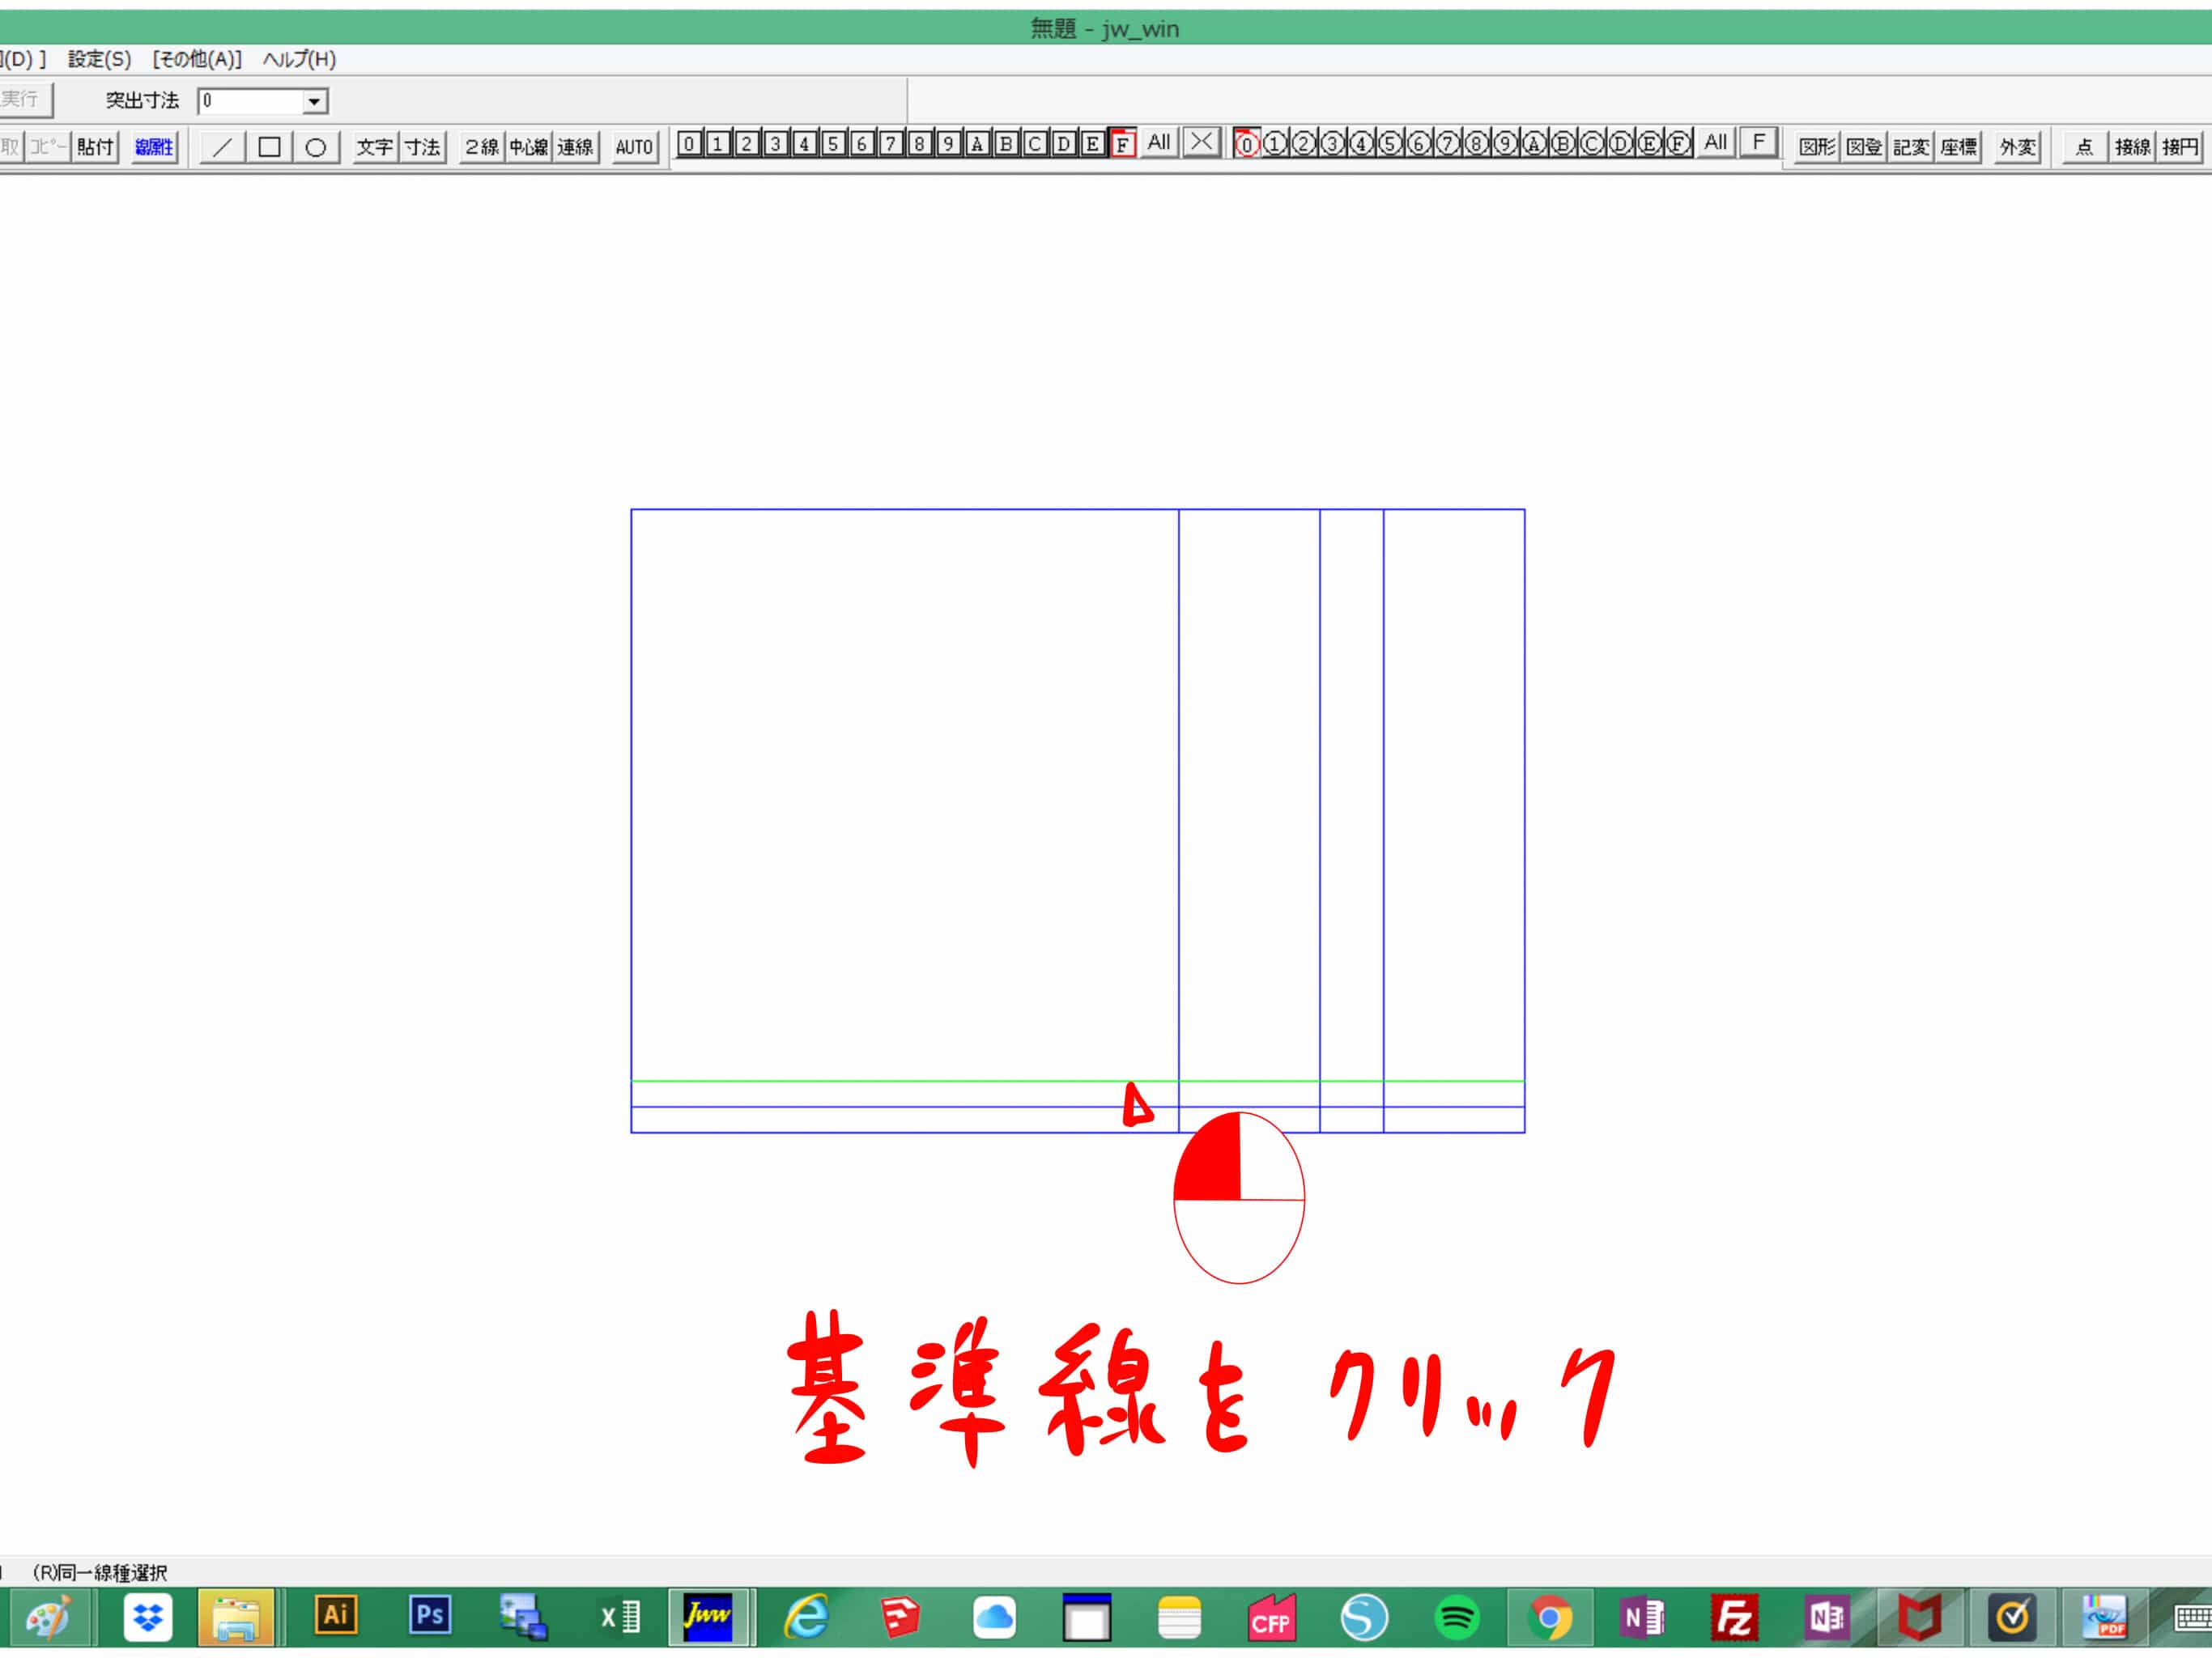Open Photoshop from the taskbar
Image resolution: width=2212 pixels, height=1658 pixels.
pos(429,1615)
